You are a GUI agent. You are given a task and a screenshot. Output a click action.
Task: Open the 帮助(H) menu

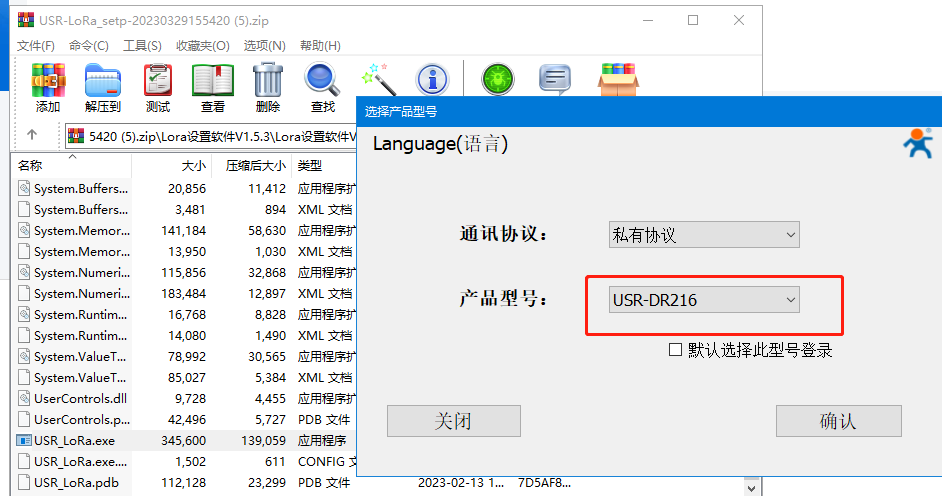[320, 46]
